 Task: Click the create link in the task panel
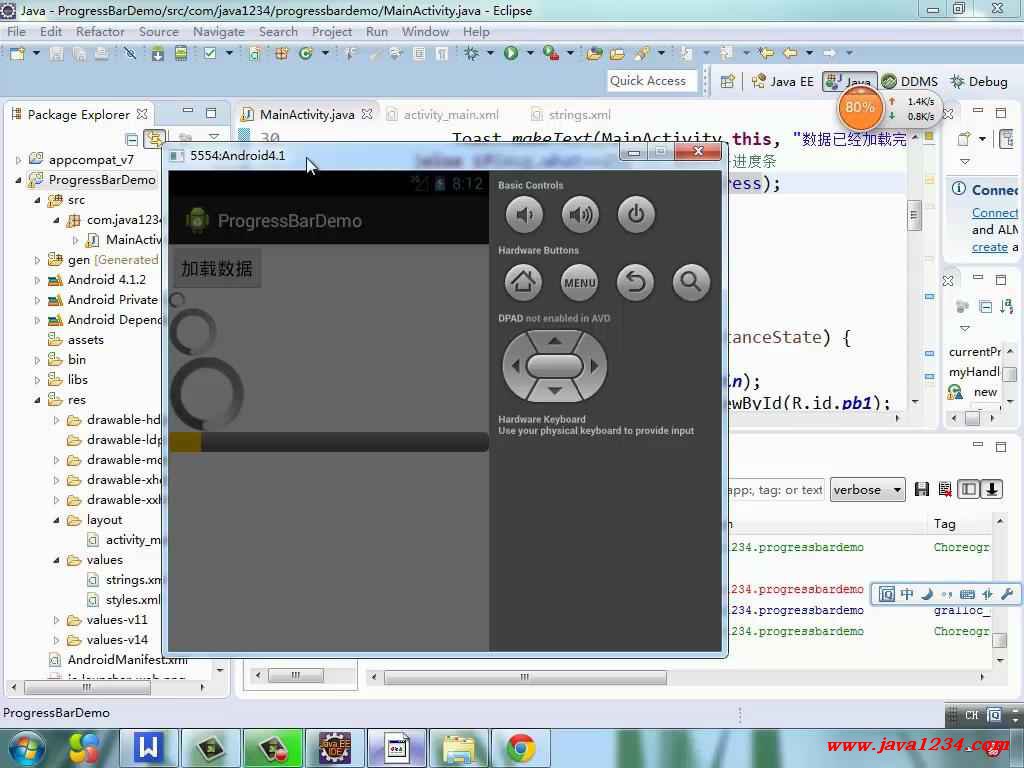click(989, 248)
